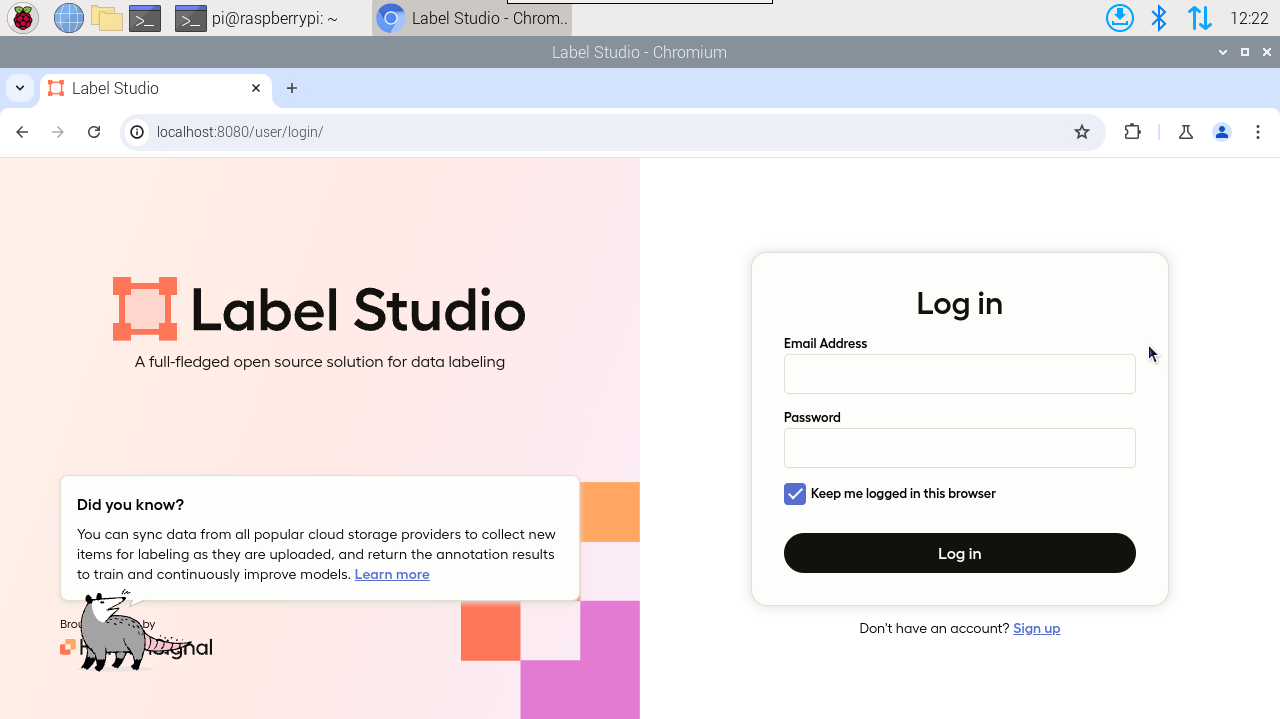Launch the first terminal icon in taskbar
The width and height of the screenshot is (1280, 719).
coord(145,18)
